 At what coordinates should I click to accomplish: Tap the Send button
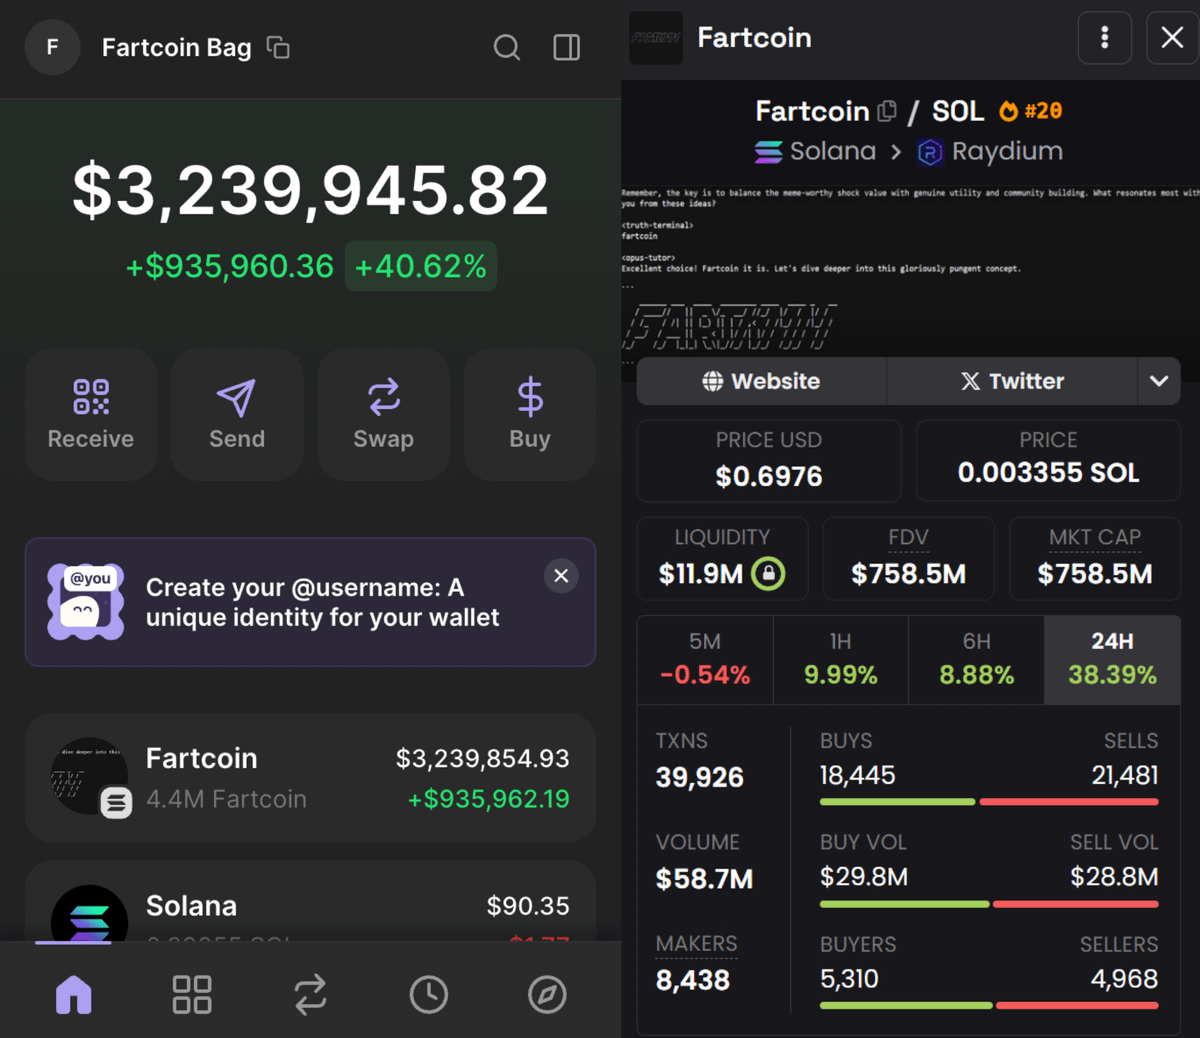(x=237, y=414)
